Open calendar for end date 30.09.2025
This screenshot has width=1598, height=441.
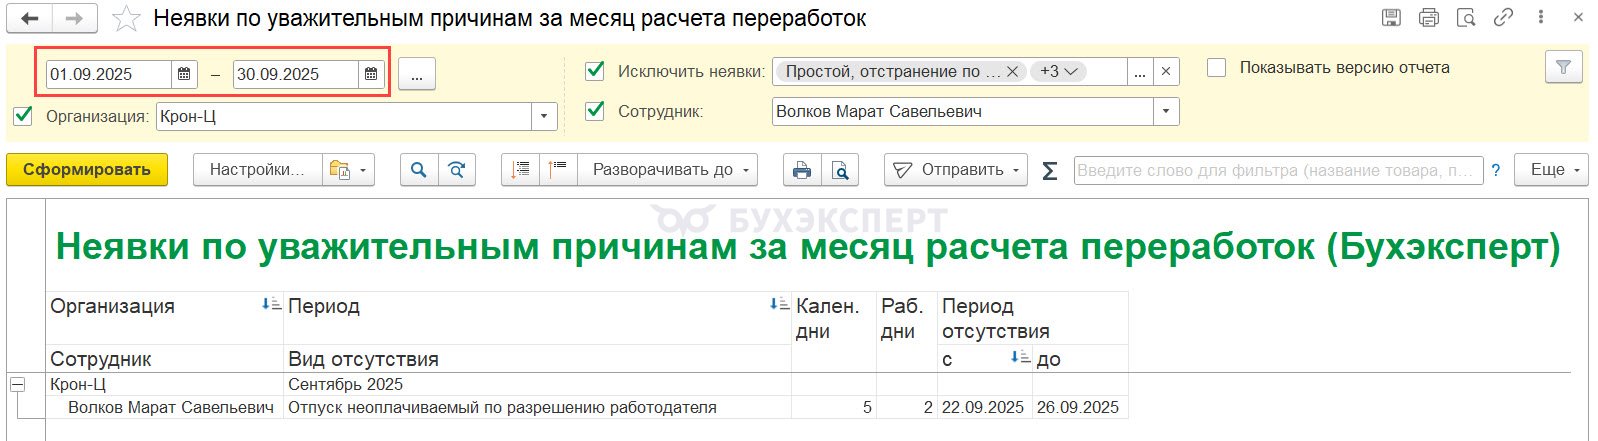tap(371, 74)
